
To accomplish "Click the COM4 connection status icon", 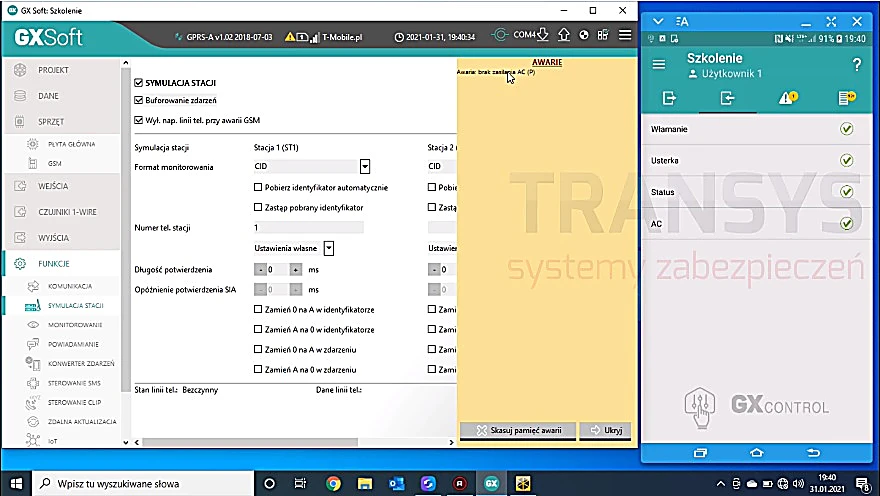I will pyautogui.click(x=499, y=35).
